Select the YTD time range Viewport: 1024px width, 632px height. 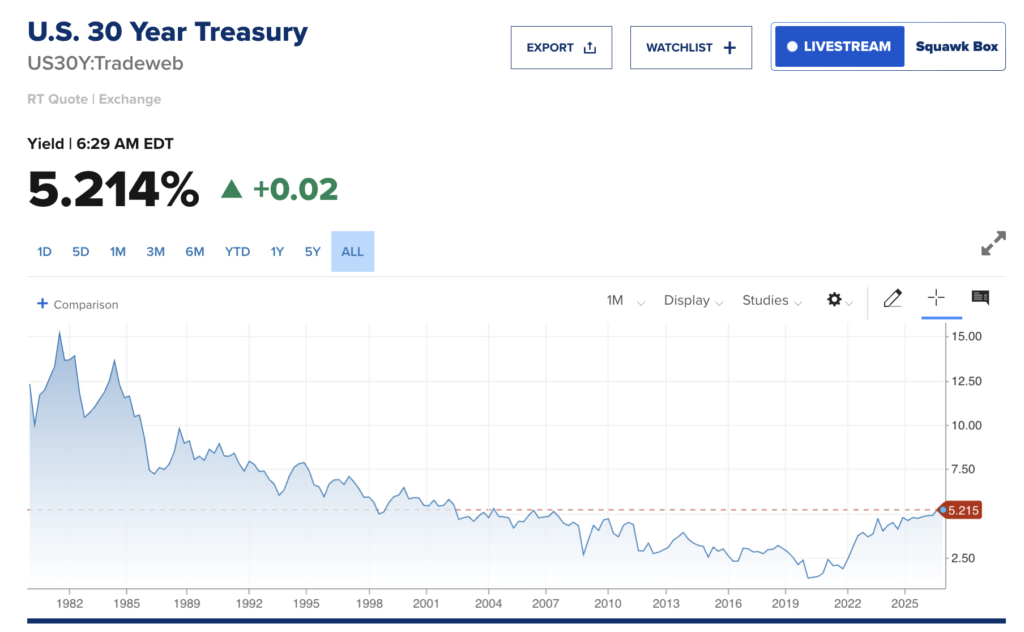click(x=237, y=251)
